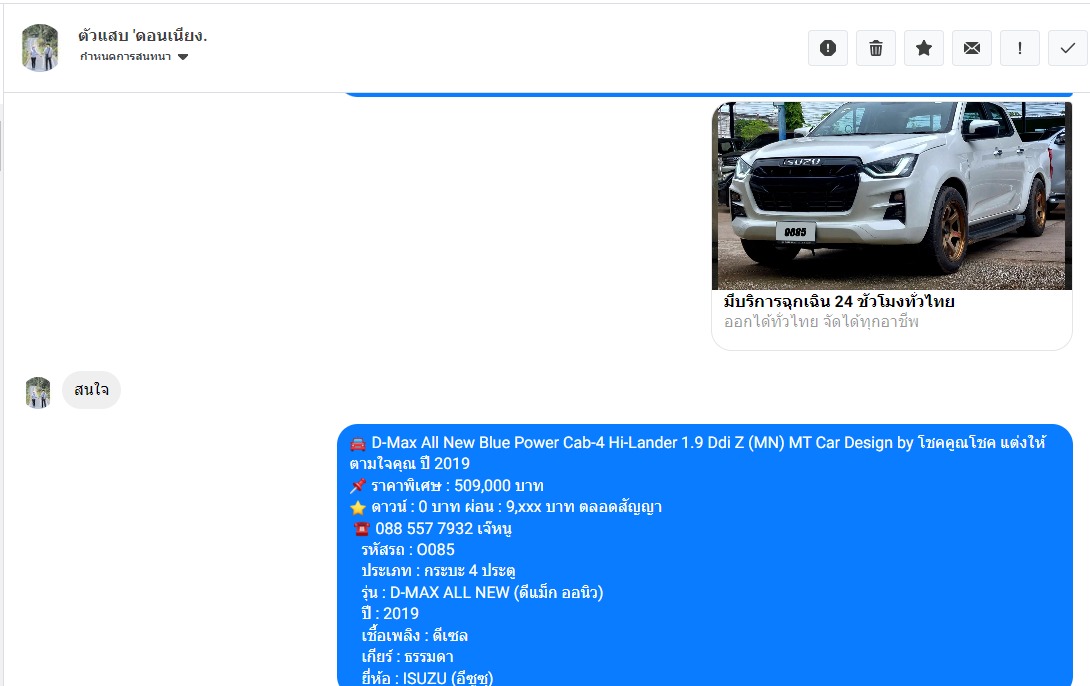Click the D-Max All New Blue Power headline
1090x686 pixels.
tap(698, 452)
